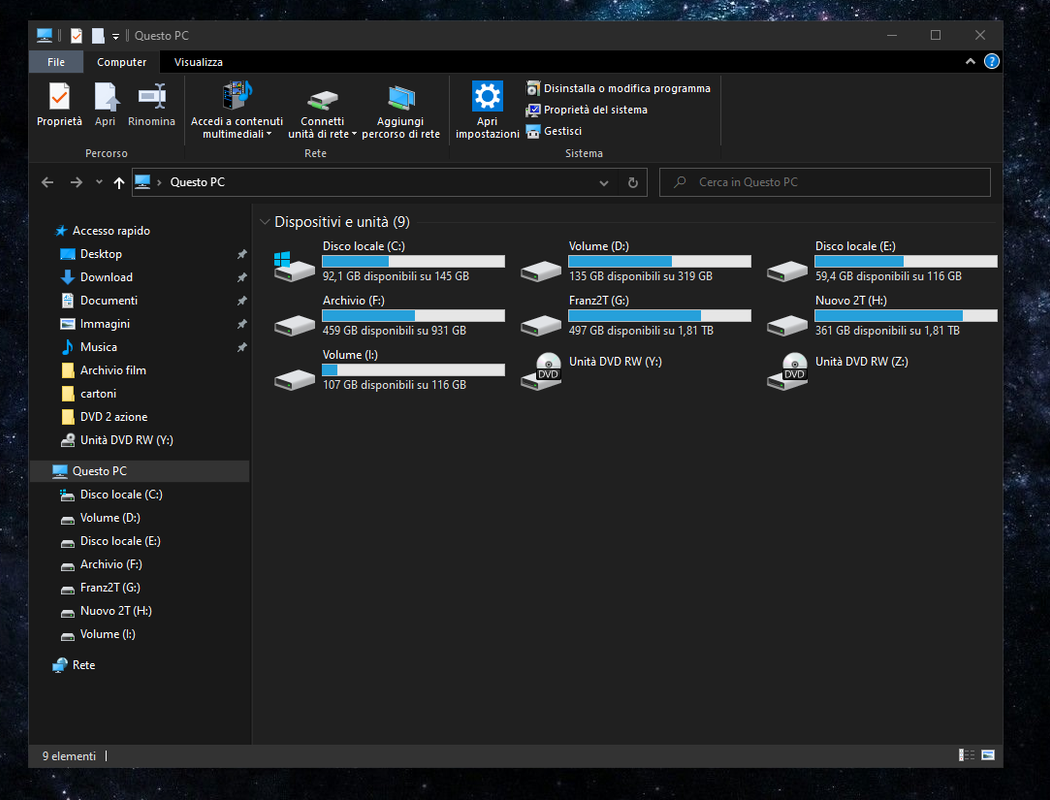The image size is (1050, 800).
Task: Switch to the Computer tab
Action: pos(121,62)
